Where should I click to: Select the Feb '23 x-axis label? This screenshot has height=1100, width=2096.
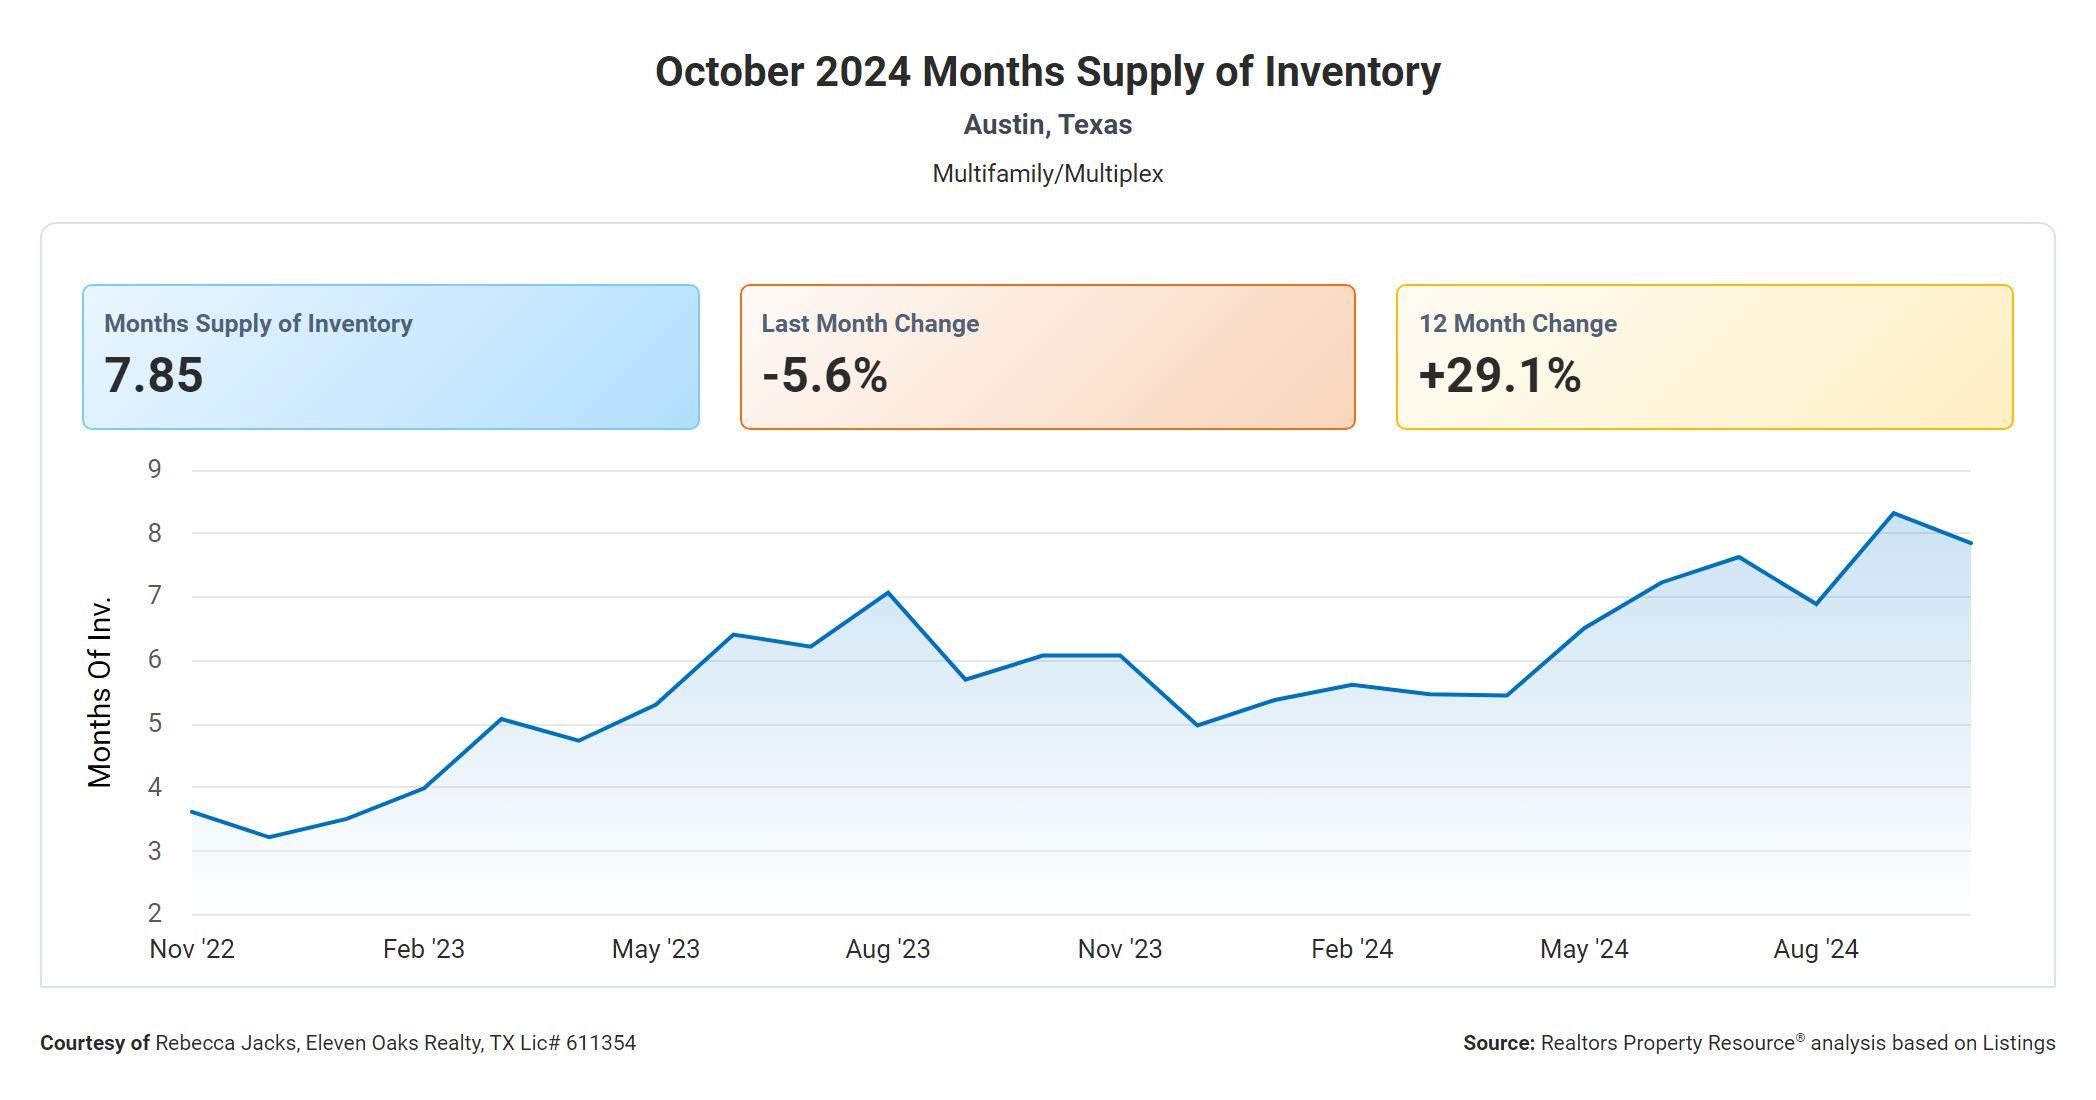click(424, 949)
